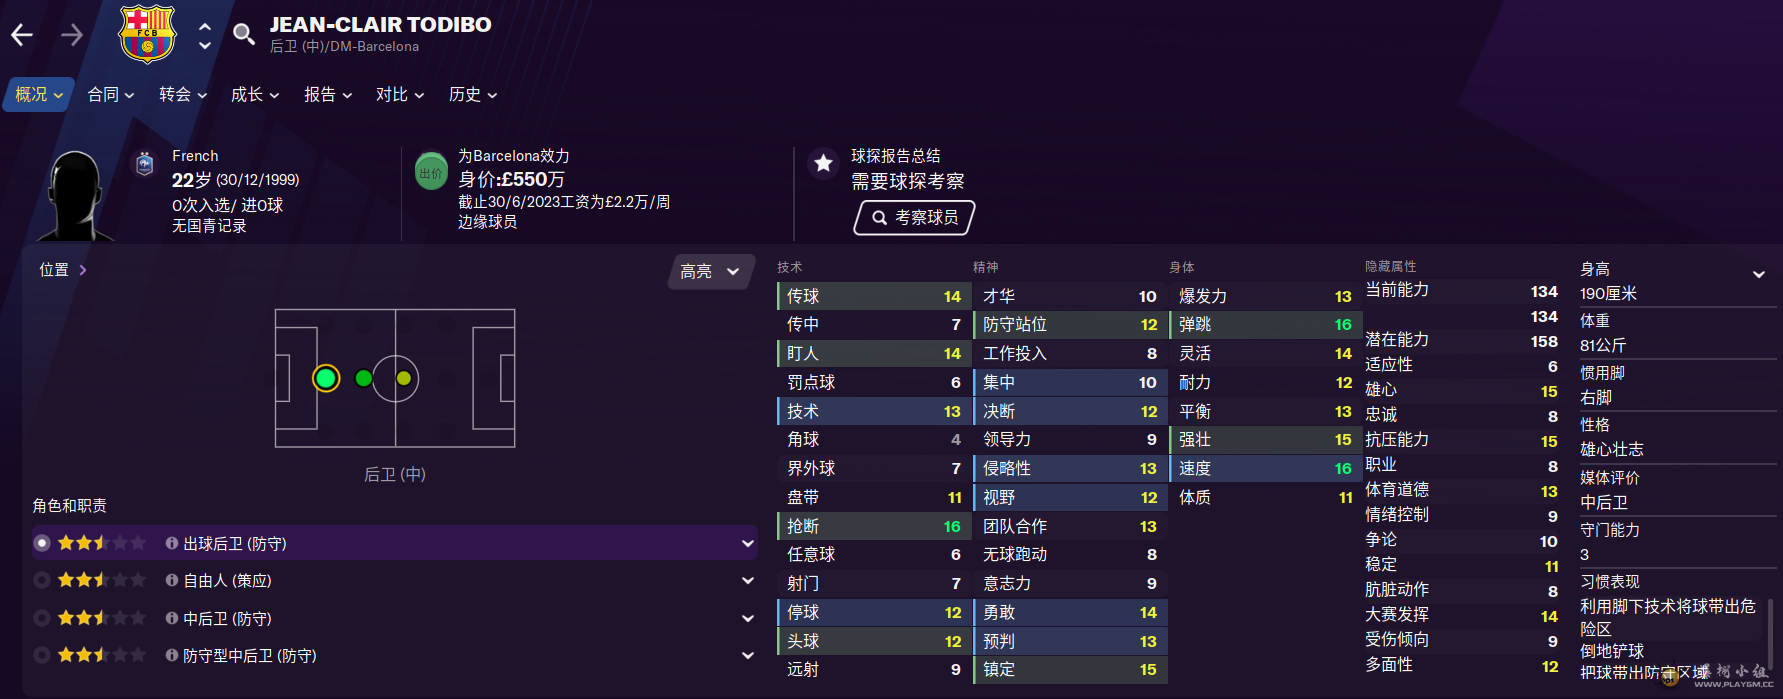The height and width of the screenshot is (699, 1783).
Task: Open the 转会 menu
Action: click(x=182, y=94)
